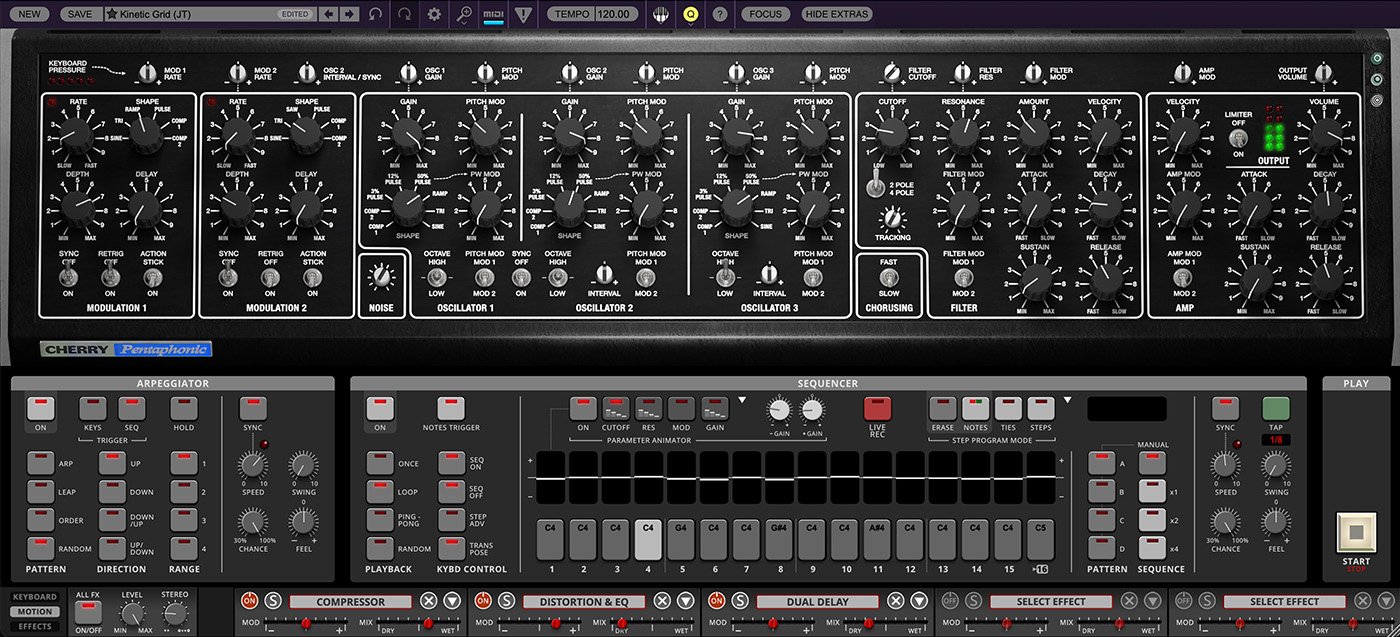This screenshot has width=1400, height=637.
Task: Click Arpeggiator RANDOM pattern button
Action: tap(40, 548)
